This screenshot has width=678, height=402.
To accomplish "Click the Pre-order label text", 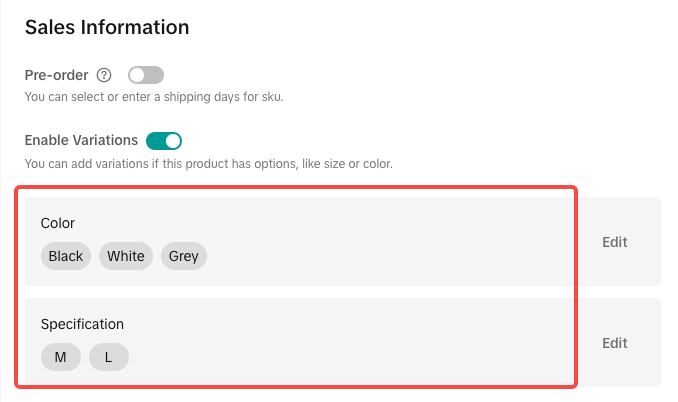I will 56,75.
